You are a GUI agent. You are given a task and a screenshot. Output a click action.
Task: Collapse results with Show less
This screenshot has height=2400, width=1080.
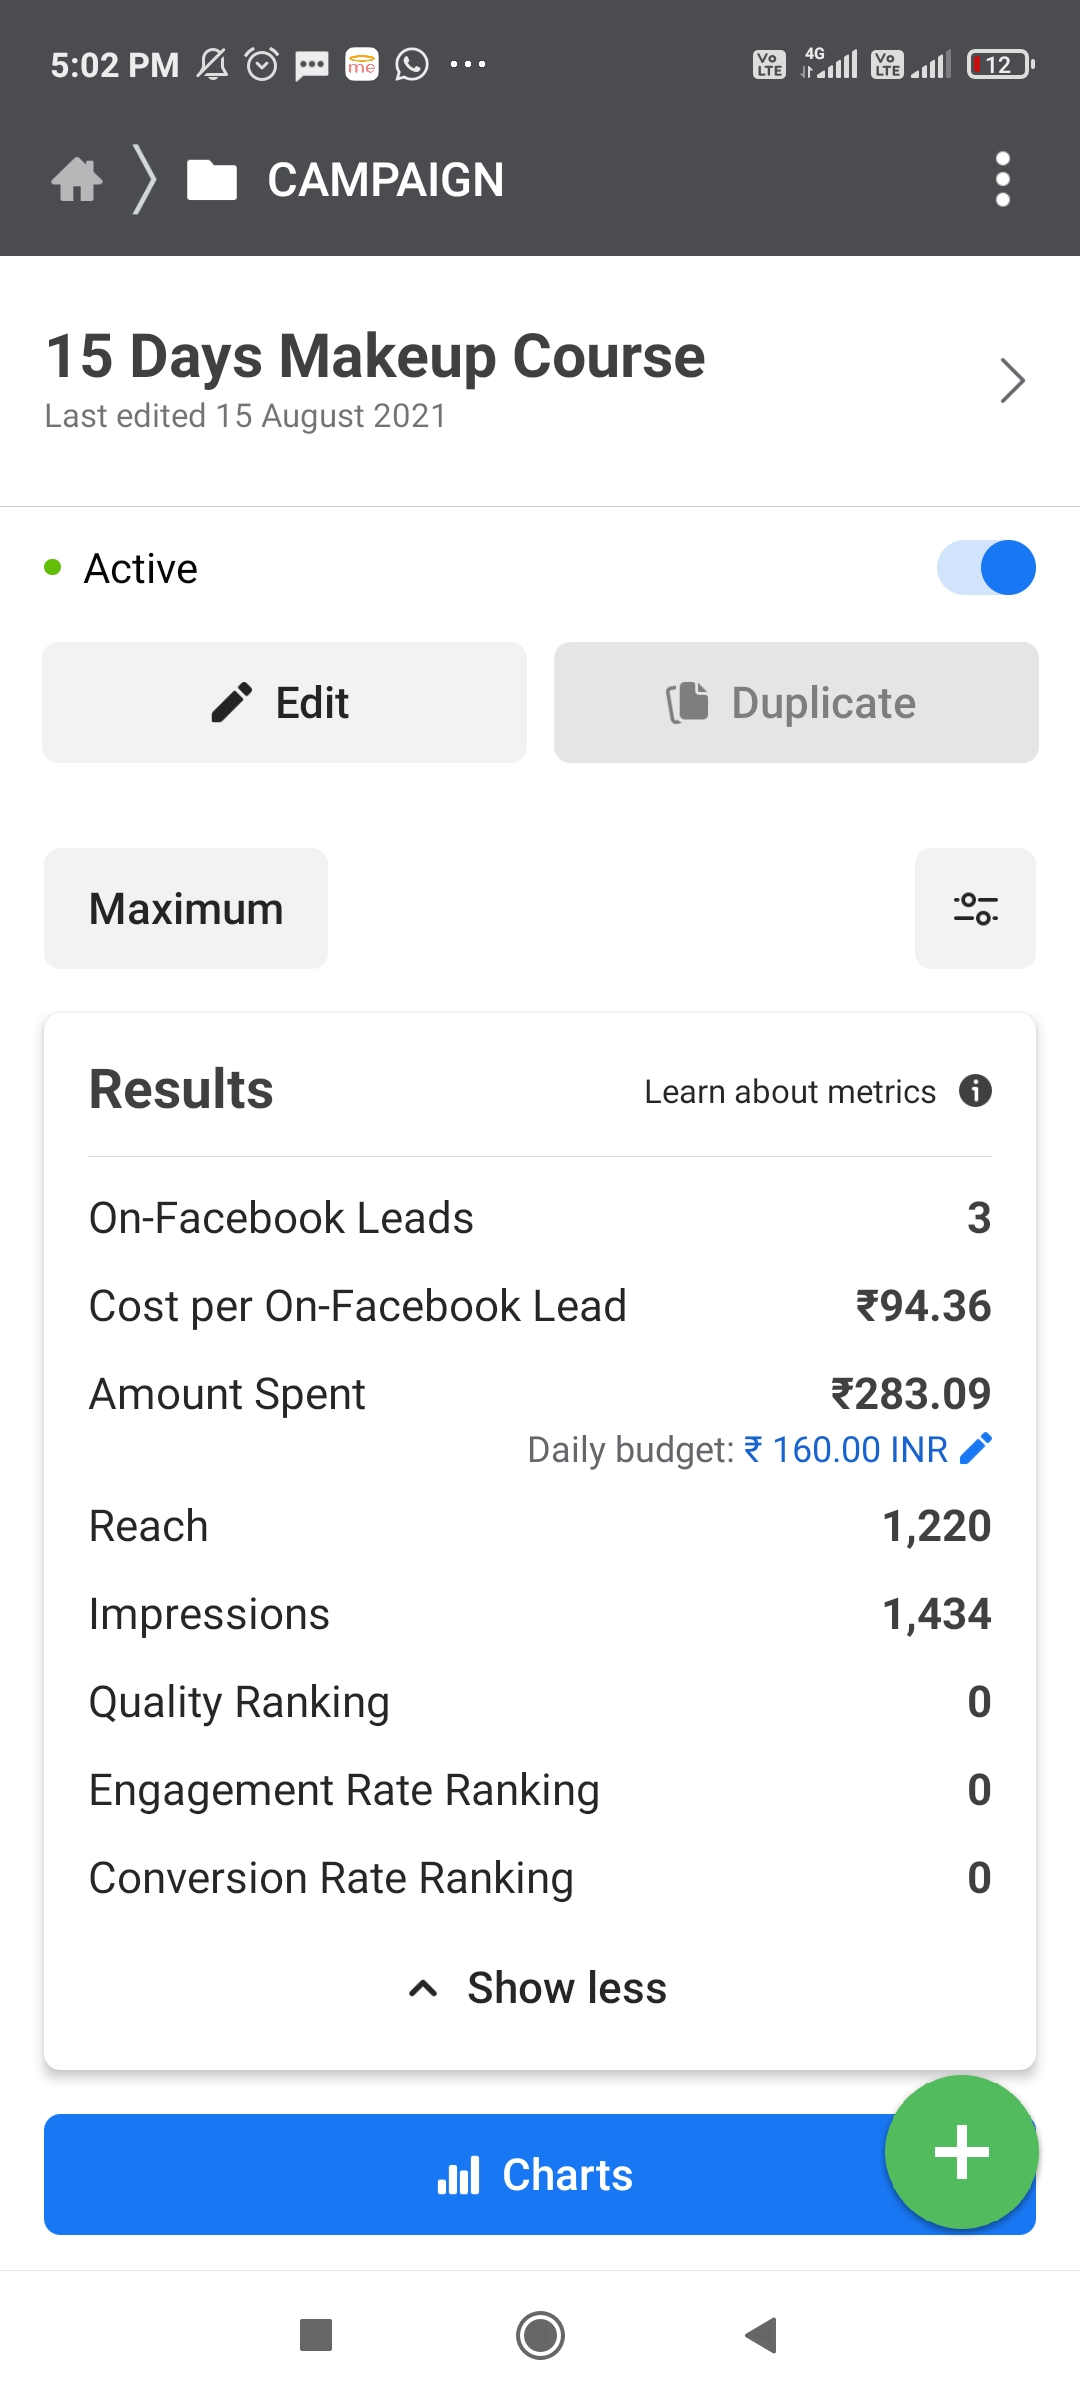point(538,1988)
